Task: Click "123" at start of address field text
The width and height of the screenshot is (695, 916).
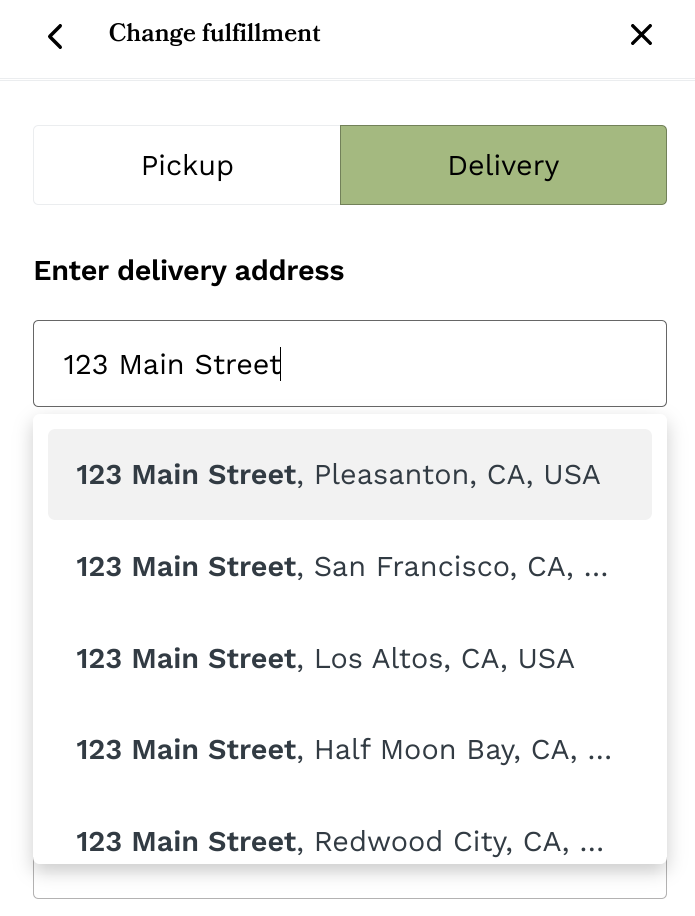Action: pyautogui.click(x=85, y=365)
